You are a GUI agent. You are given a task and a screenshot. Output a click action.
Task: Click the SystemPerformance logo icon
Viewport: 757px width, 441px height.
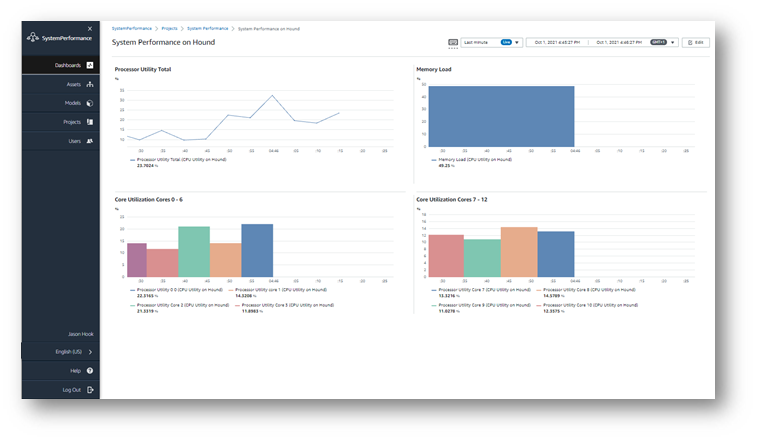point(34,37)
